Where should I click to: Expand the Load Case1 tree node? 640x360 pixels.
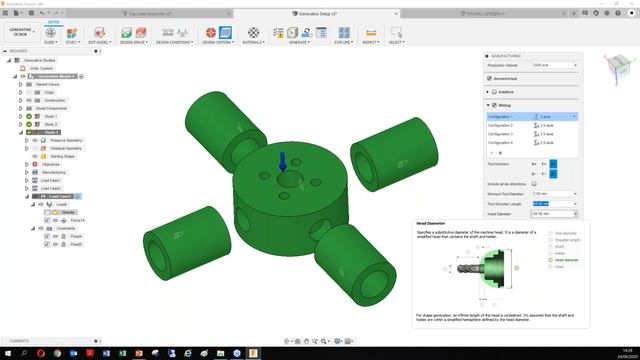point(27,180)
